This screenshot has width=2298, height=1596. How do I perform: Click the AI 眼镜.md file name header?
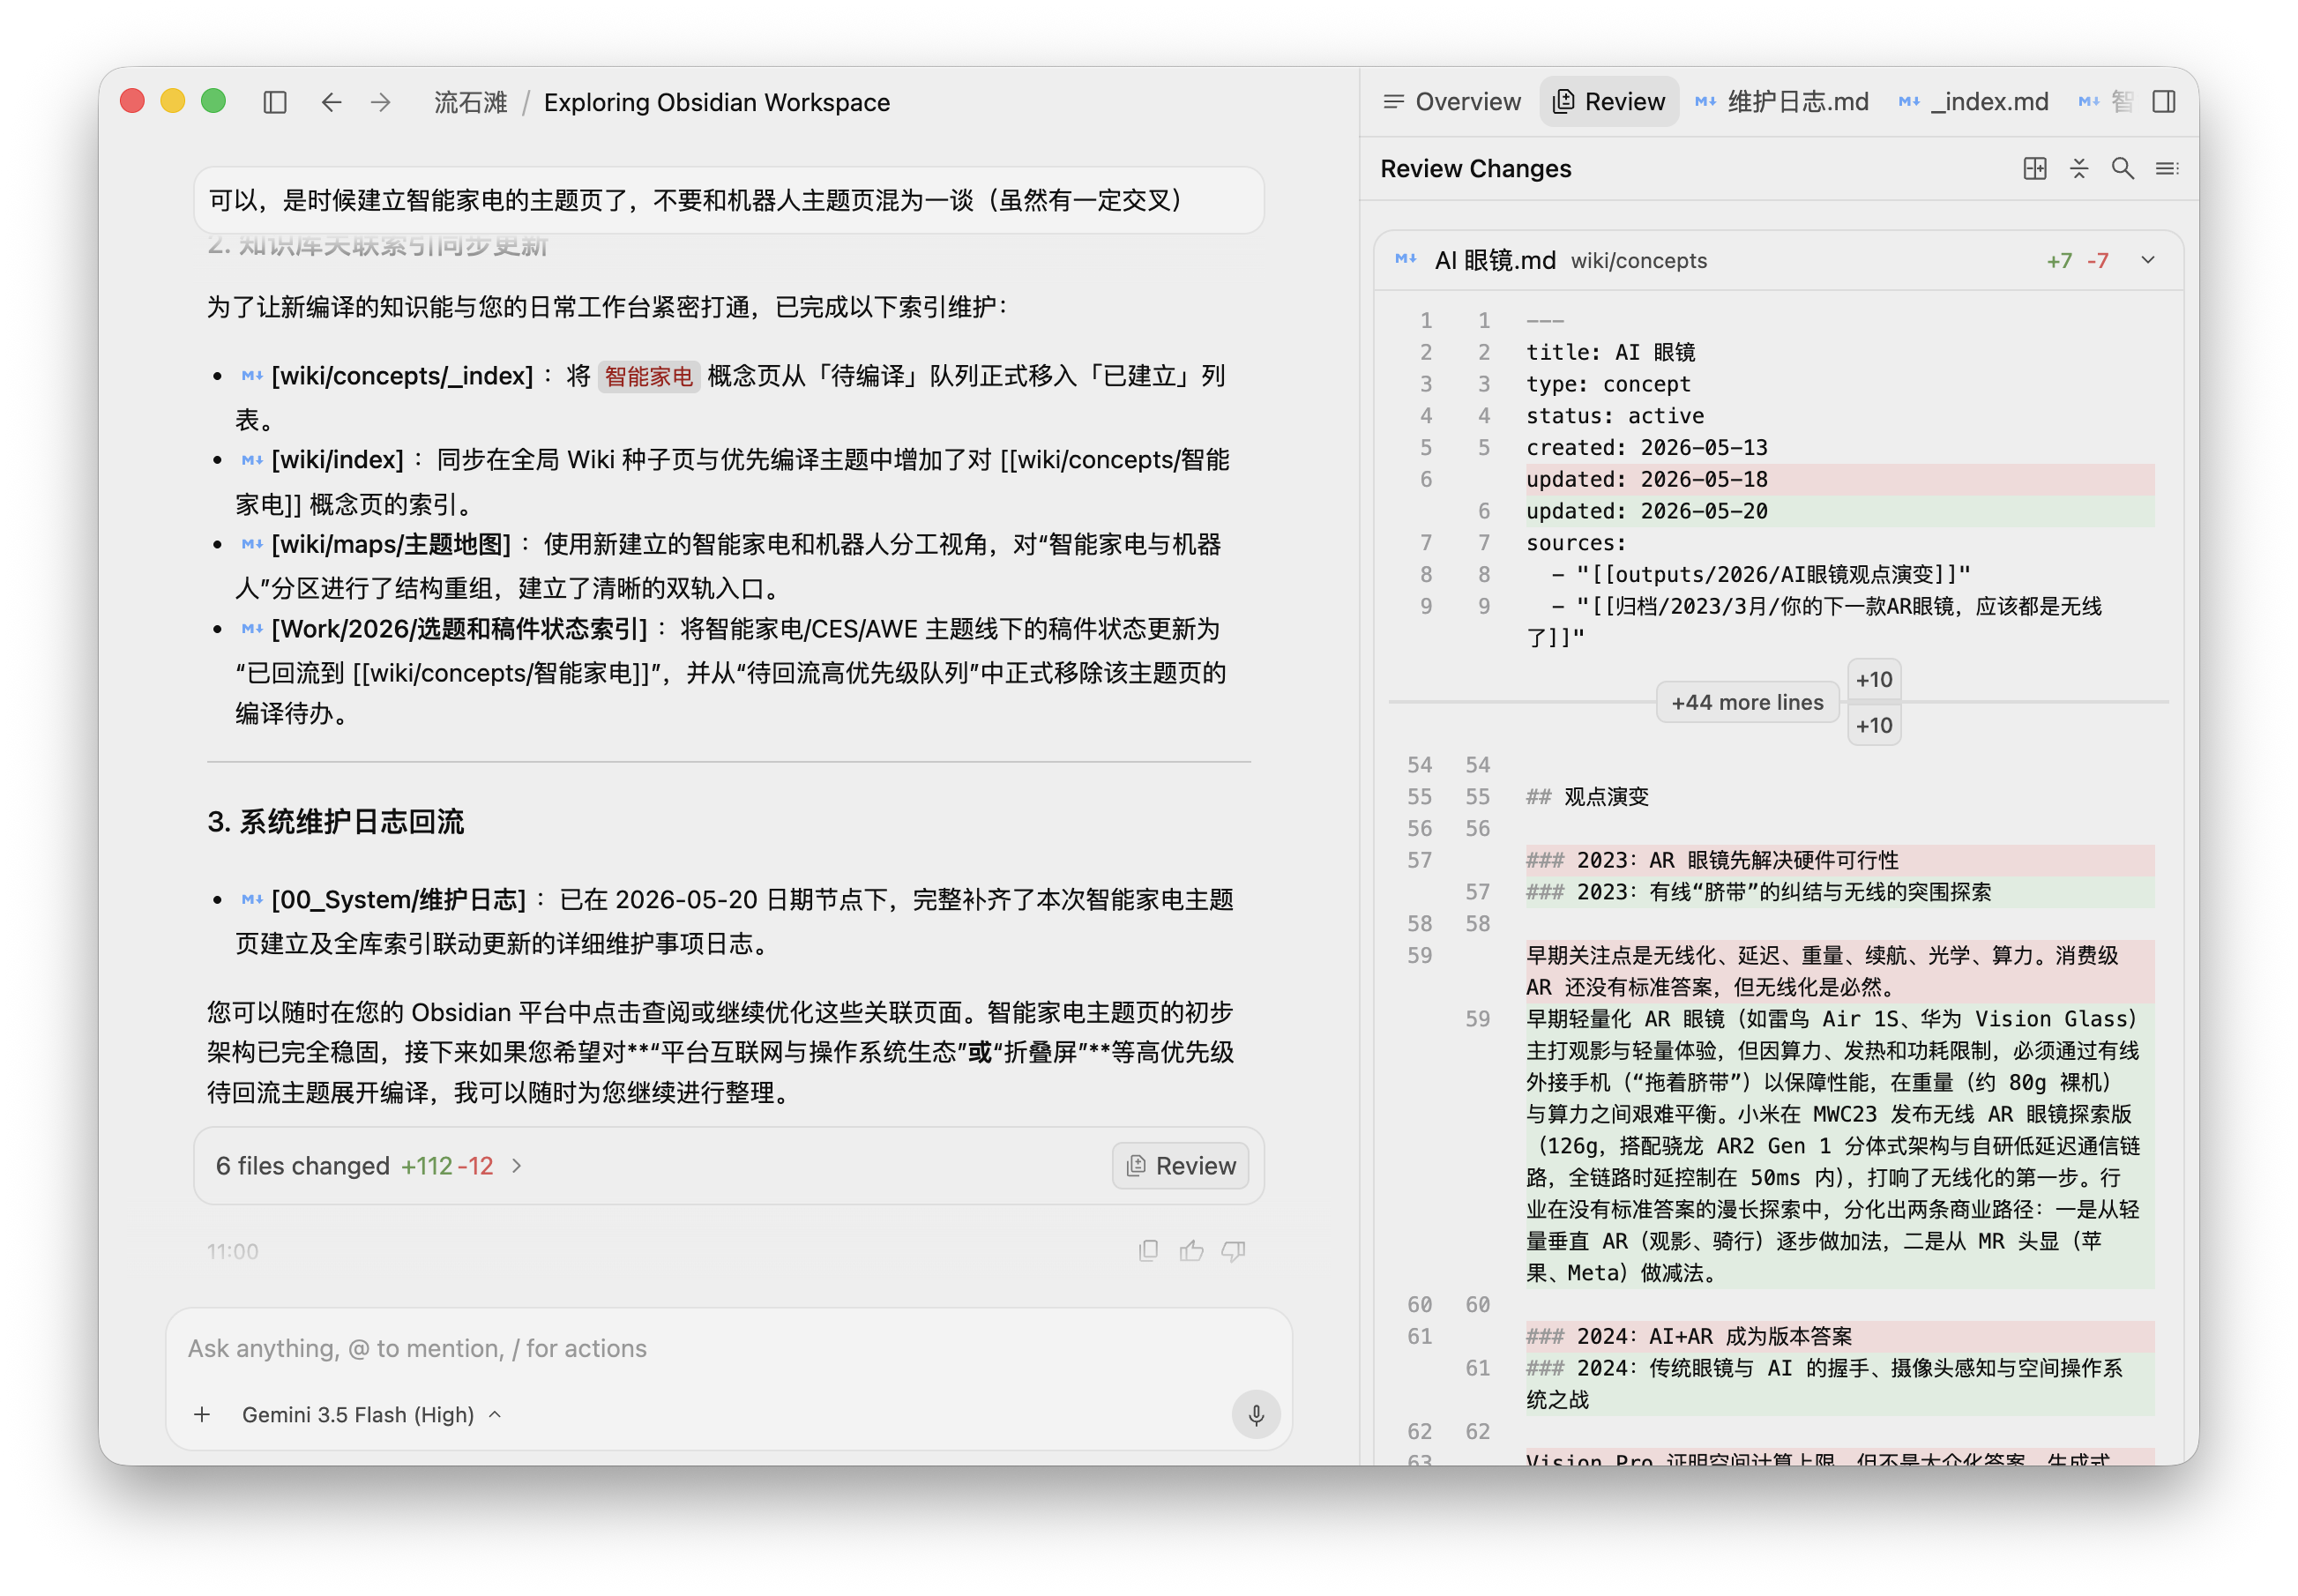(1494, 260)
